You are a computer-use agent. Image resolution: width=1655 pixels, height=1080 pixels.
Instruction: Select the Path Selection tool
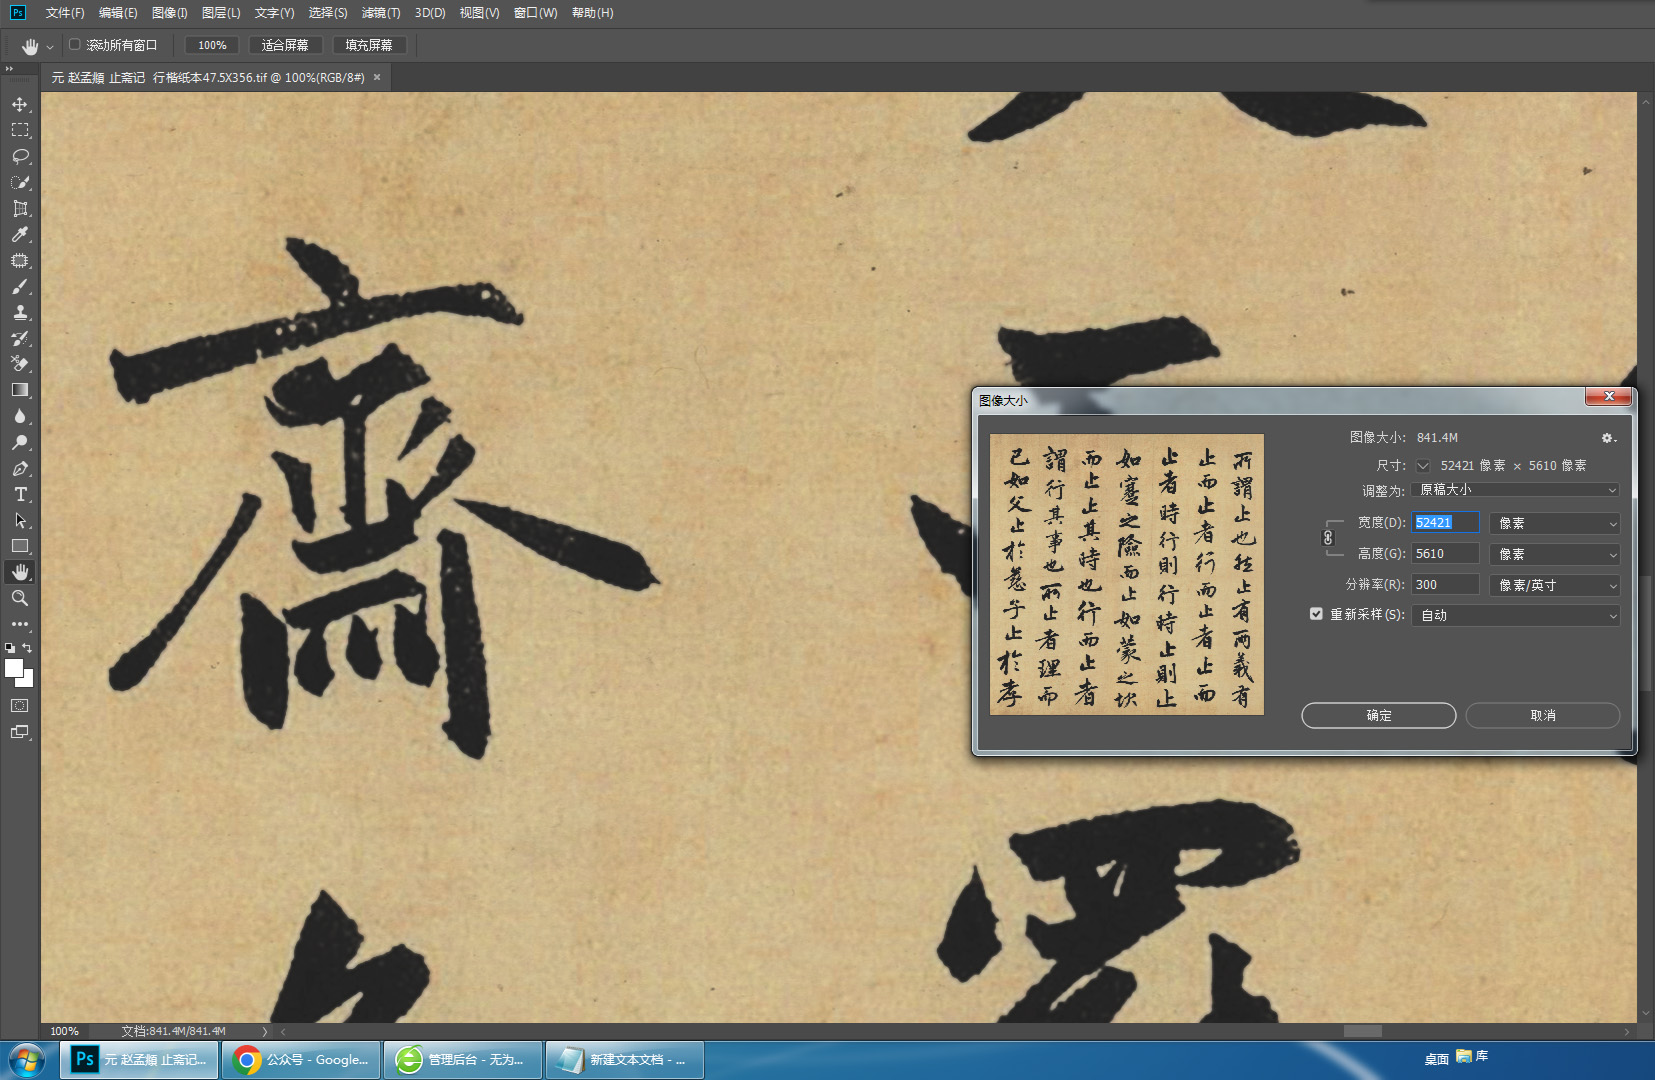20,520
